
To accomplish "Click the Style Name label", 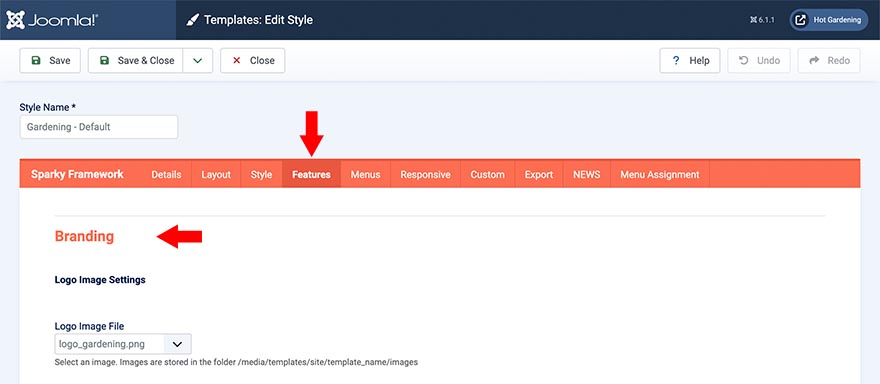I will click(x=48, y=107).
